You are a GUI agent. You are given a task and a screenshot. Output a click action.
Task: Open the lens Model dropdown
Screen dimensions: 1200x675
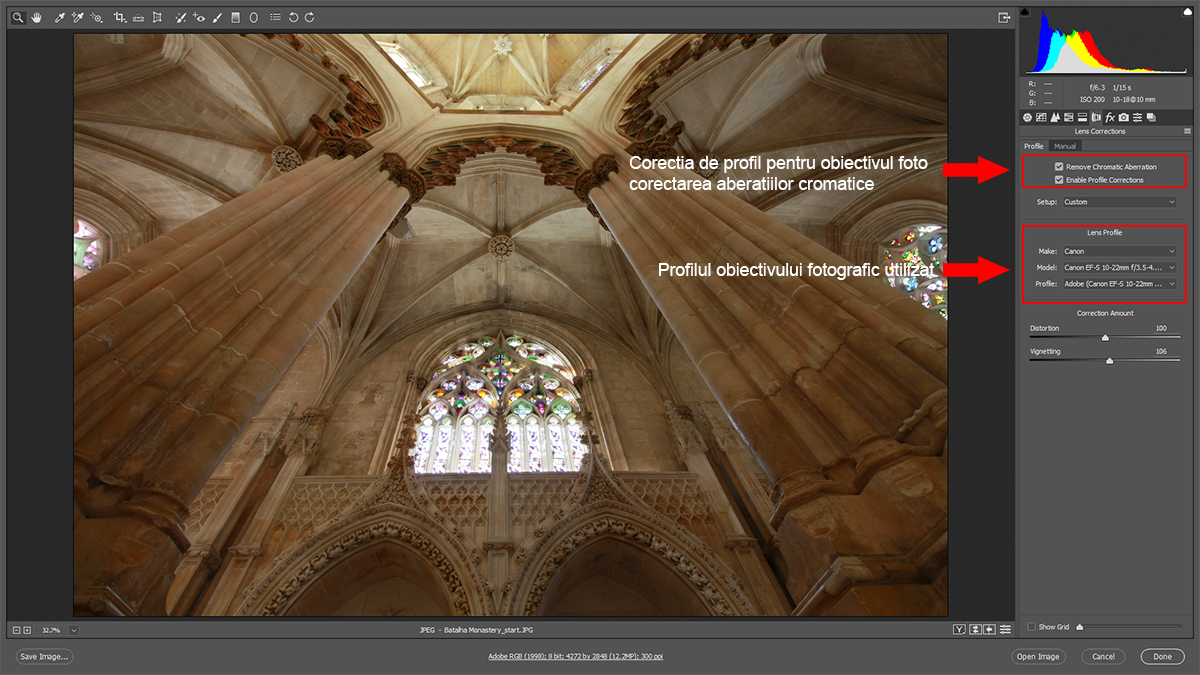(1119, 267)
